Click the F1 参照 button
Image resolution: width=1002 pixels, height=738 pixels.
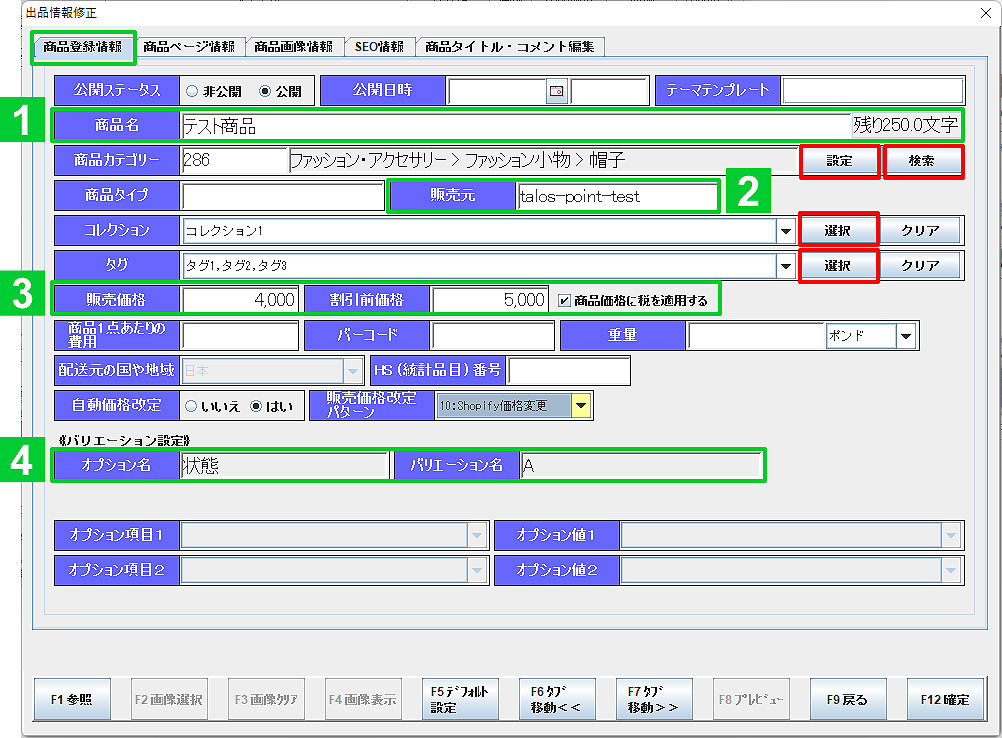click(70, 700)
